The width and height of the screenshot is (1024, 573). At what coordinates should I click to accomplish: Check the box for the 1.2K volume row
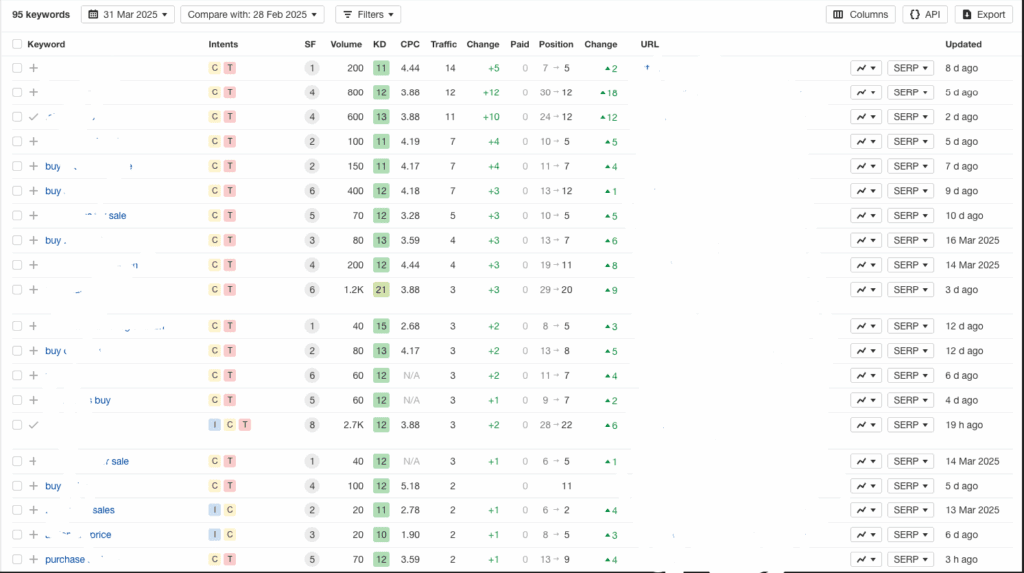[x=17, y=289]
